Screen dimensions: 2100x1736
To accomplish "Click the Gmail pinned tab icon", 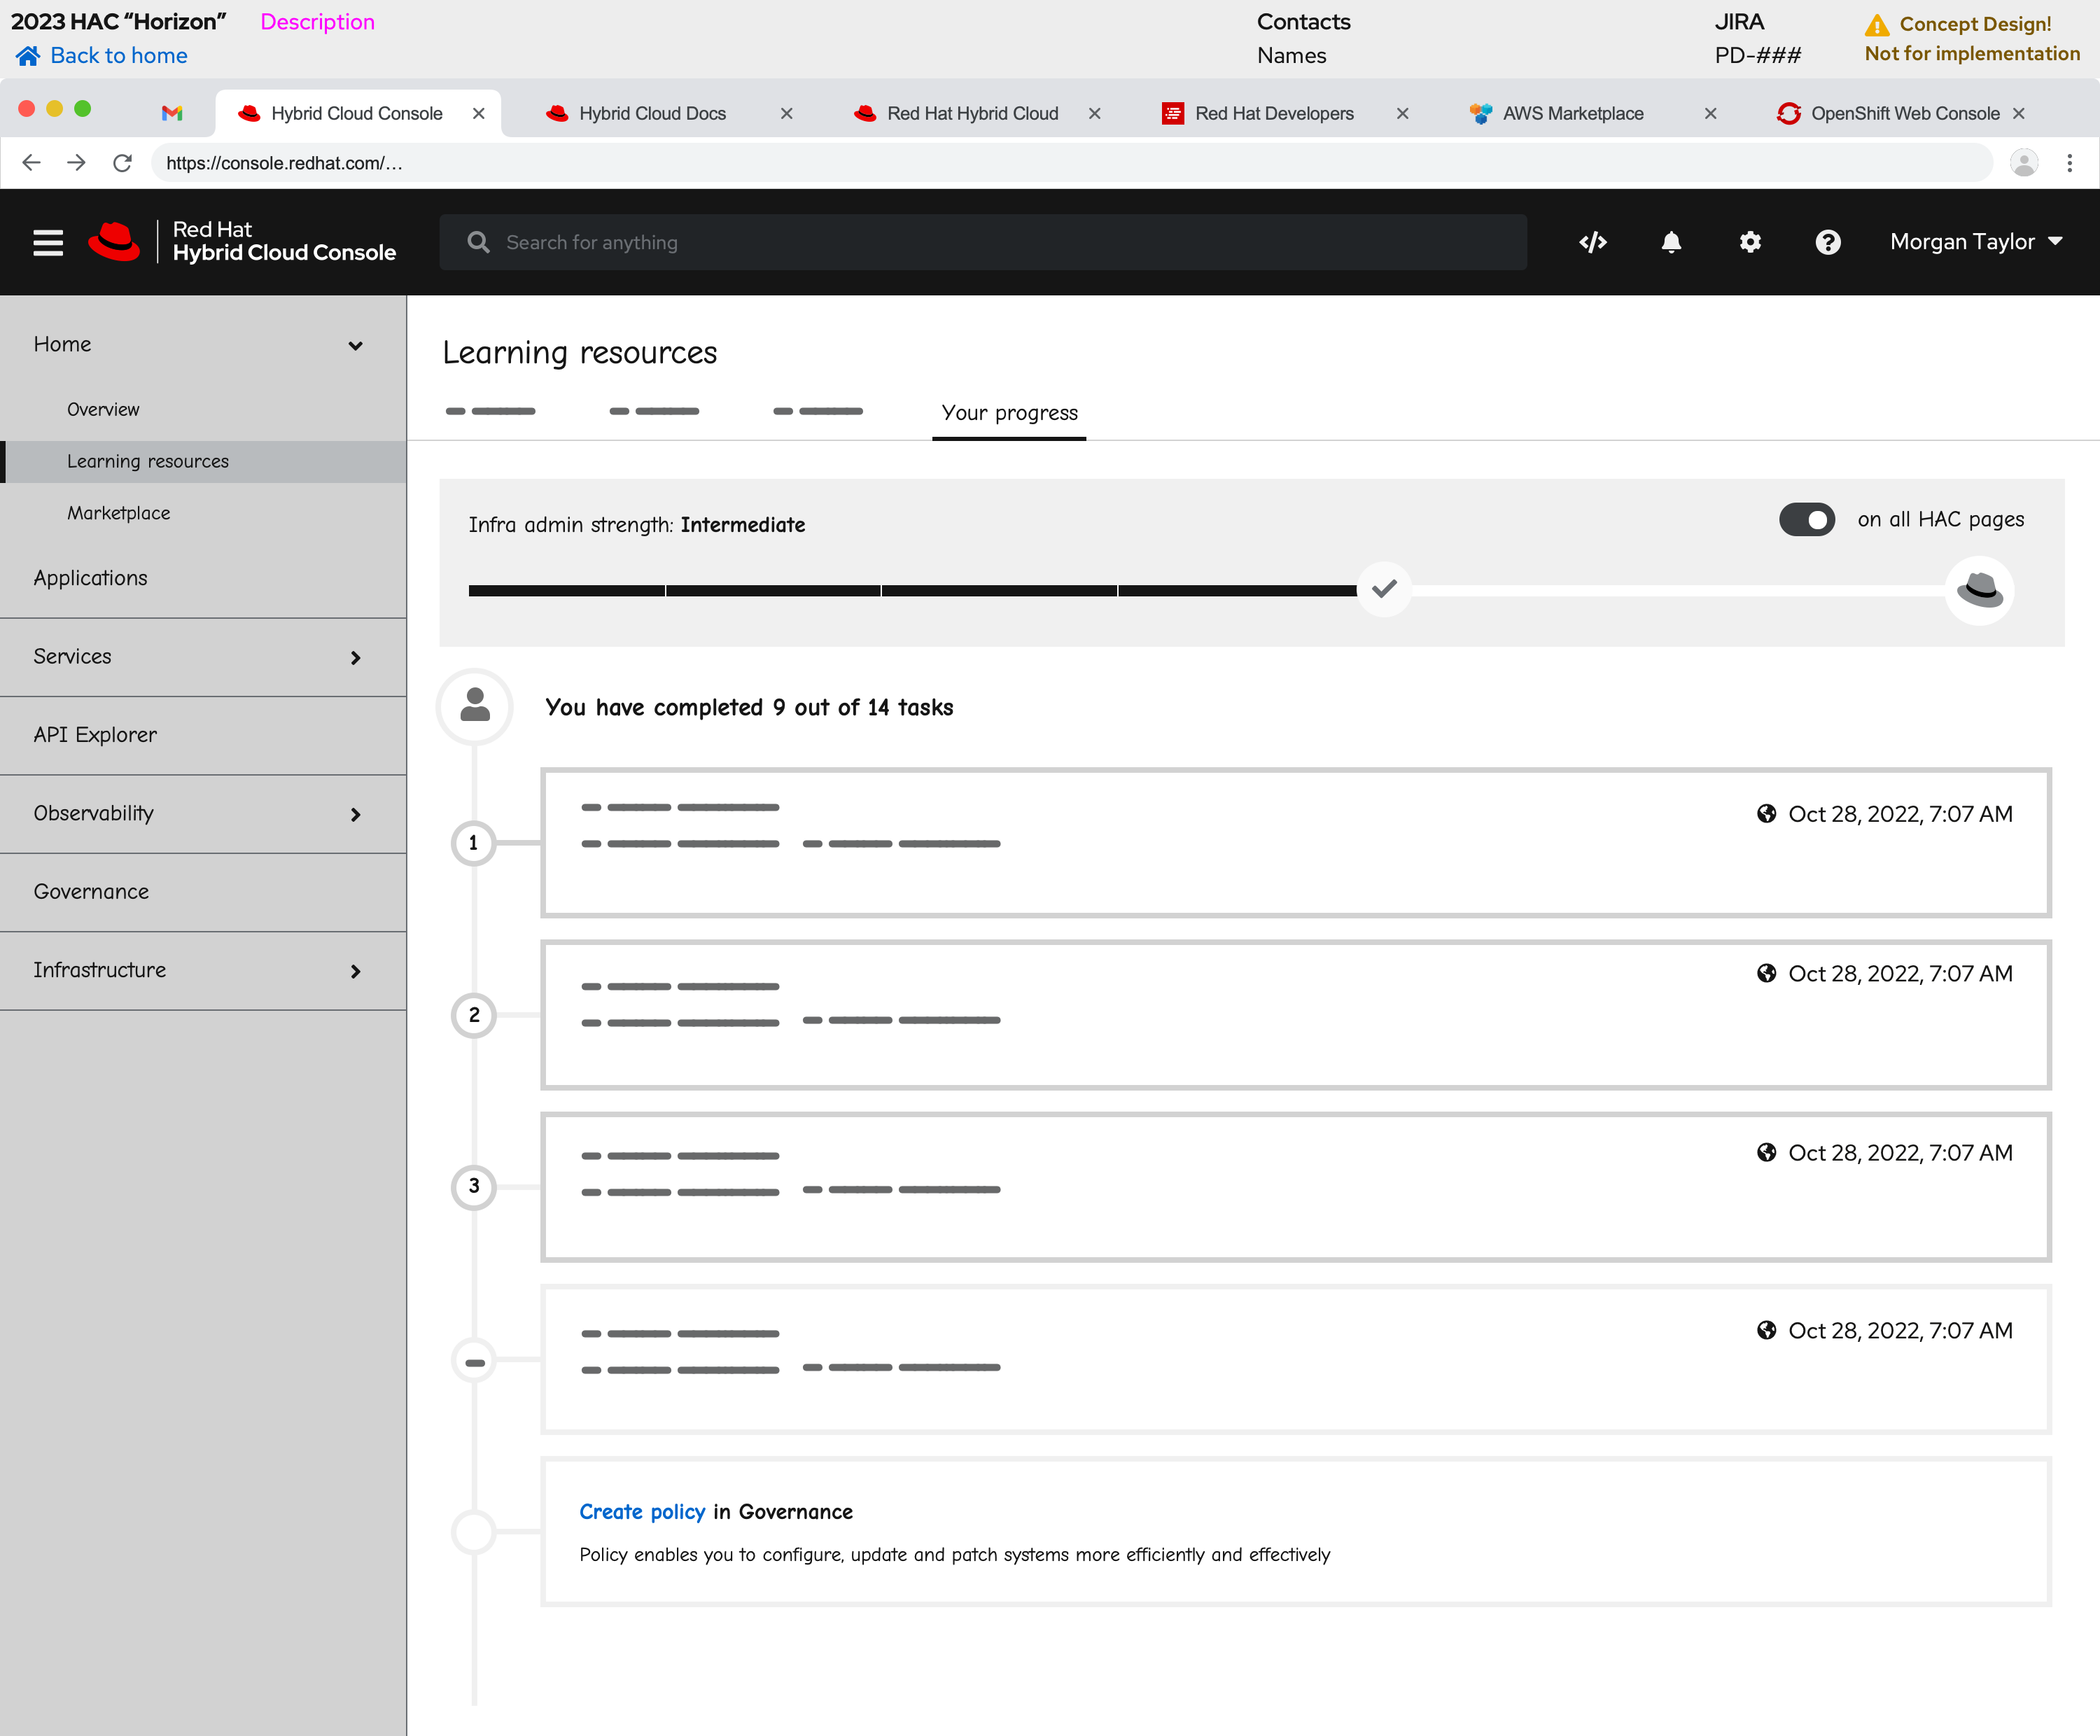I will [x=172, y=113].
